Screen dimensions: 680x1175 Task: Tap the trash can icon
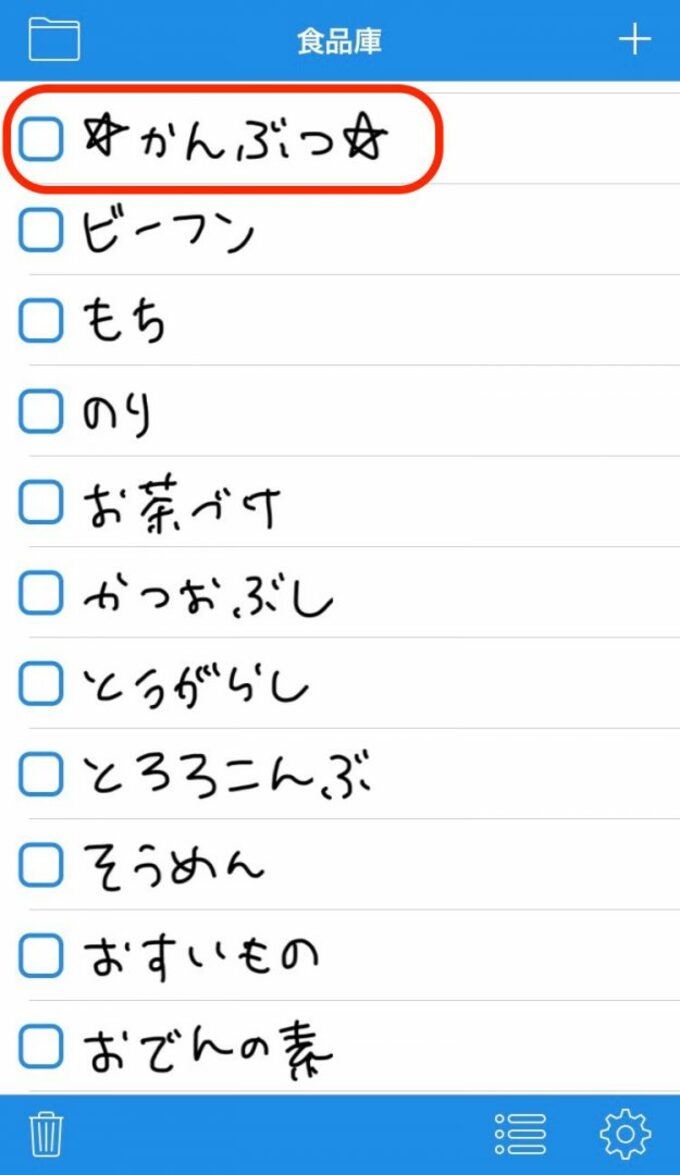46,1134
